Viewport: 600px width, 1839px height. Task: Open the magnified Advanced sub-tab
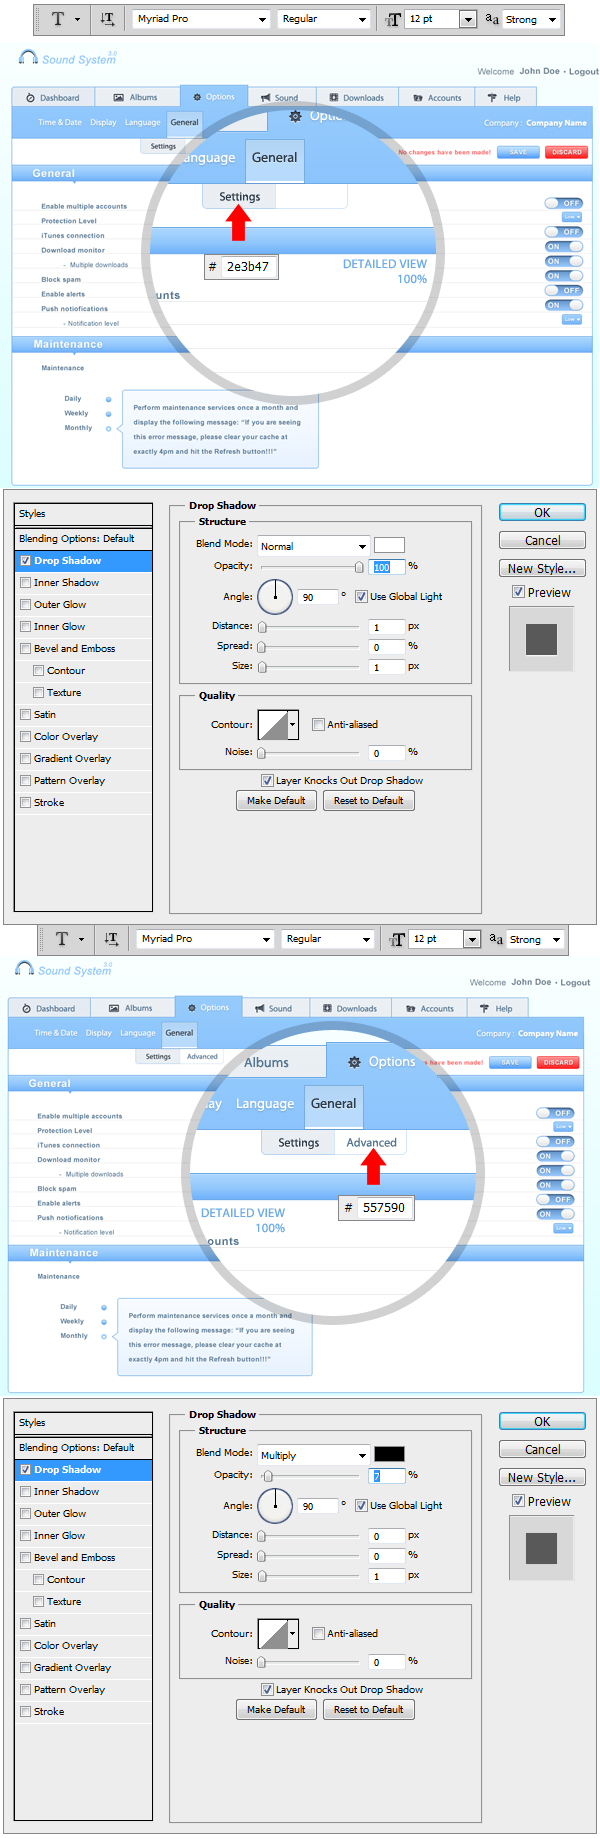point(371,1142)
